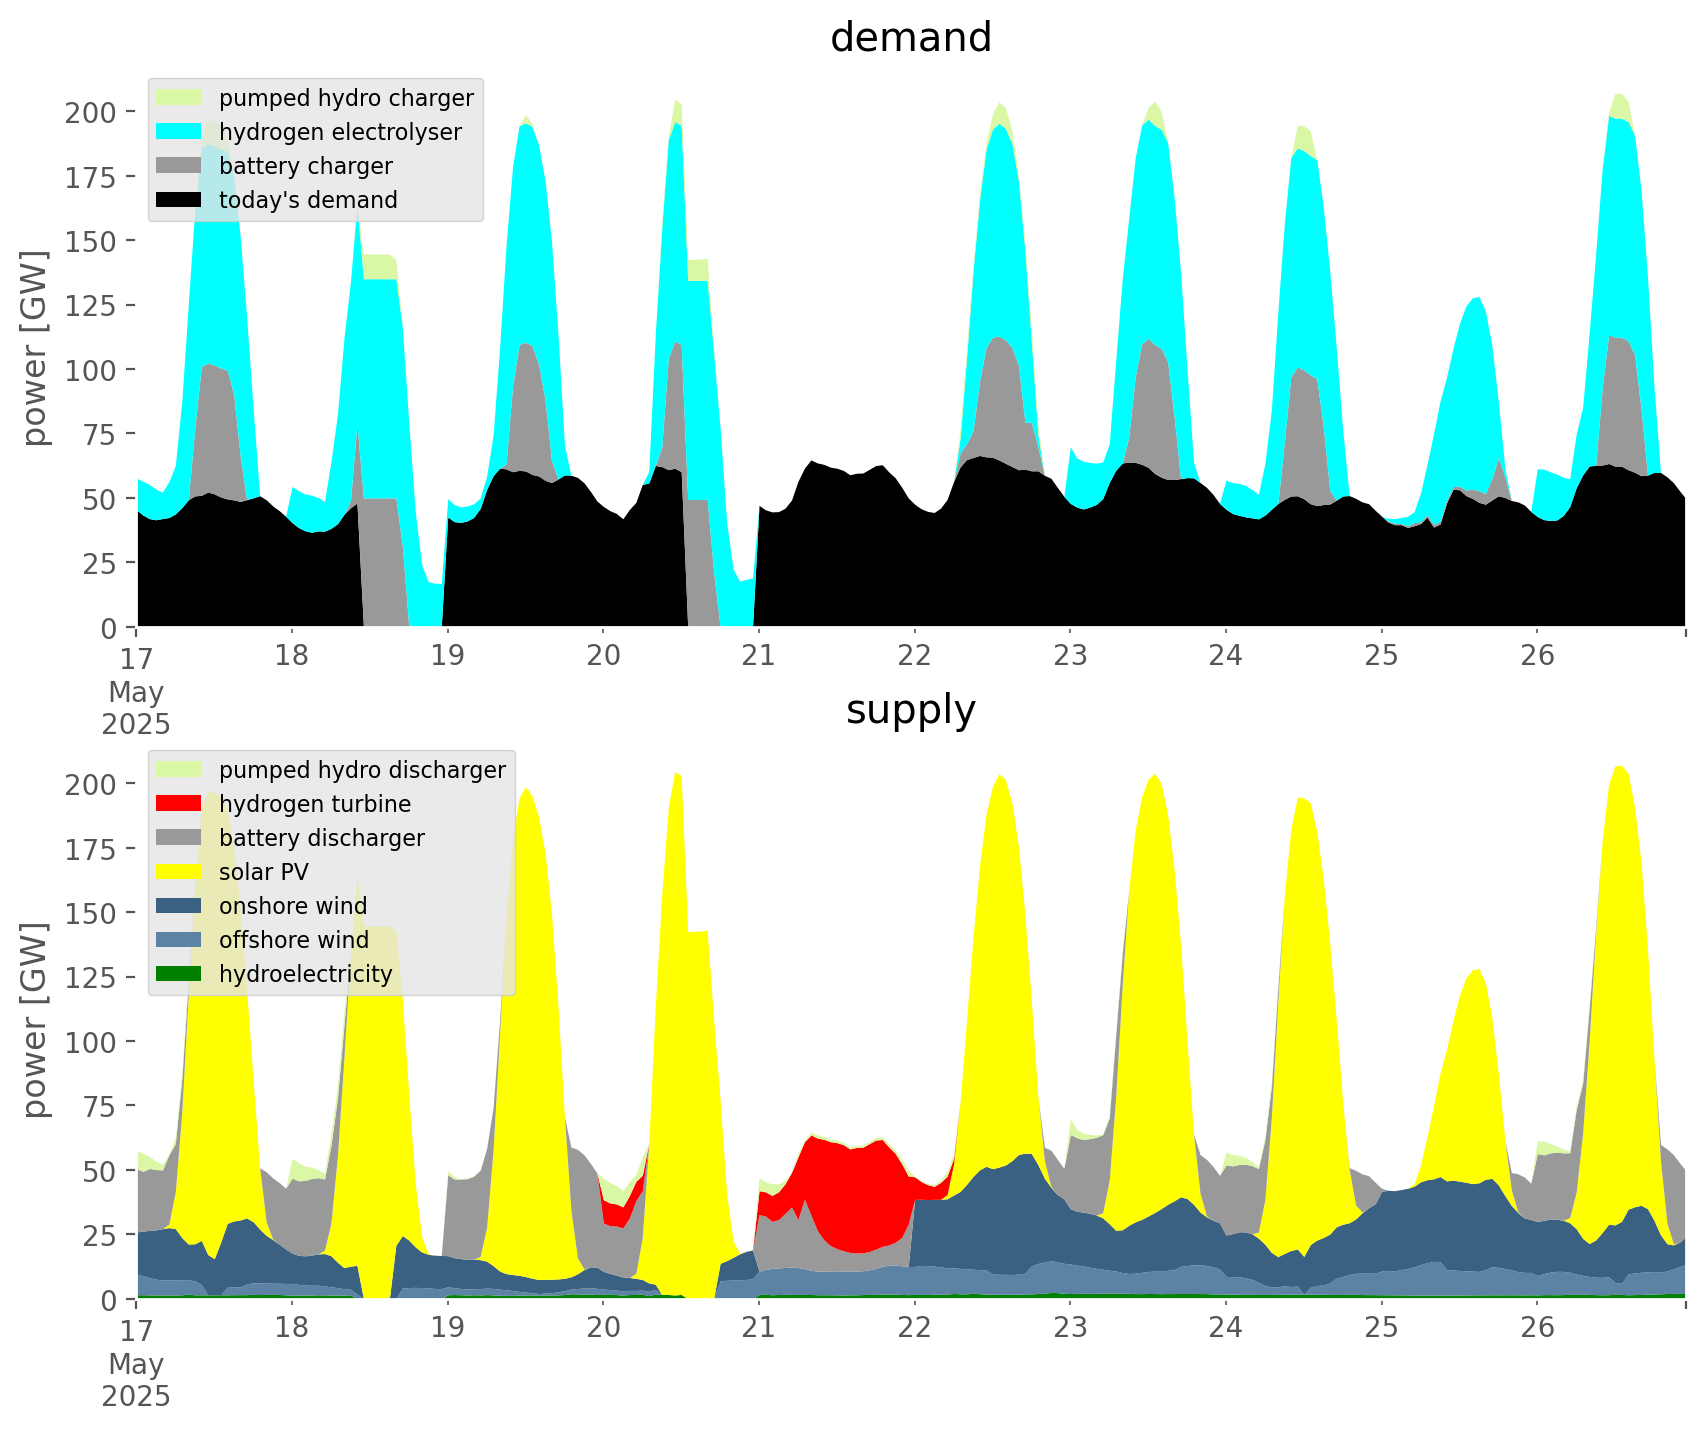Click date tick 19 on demand x-axis
Screen dimensions: 1706x1431
tap(447, 656)
